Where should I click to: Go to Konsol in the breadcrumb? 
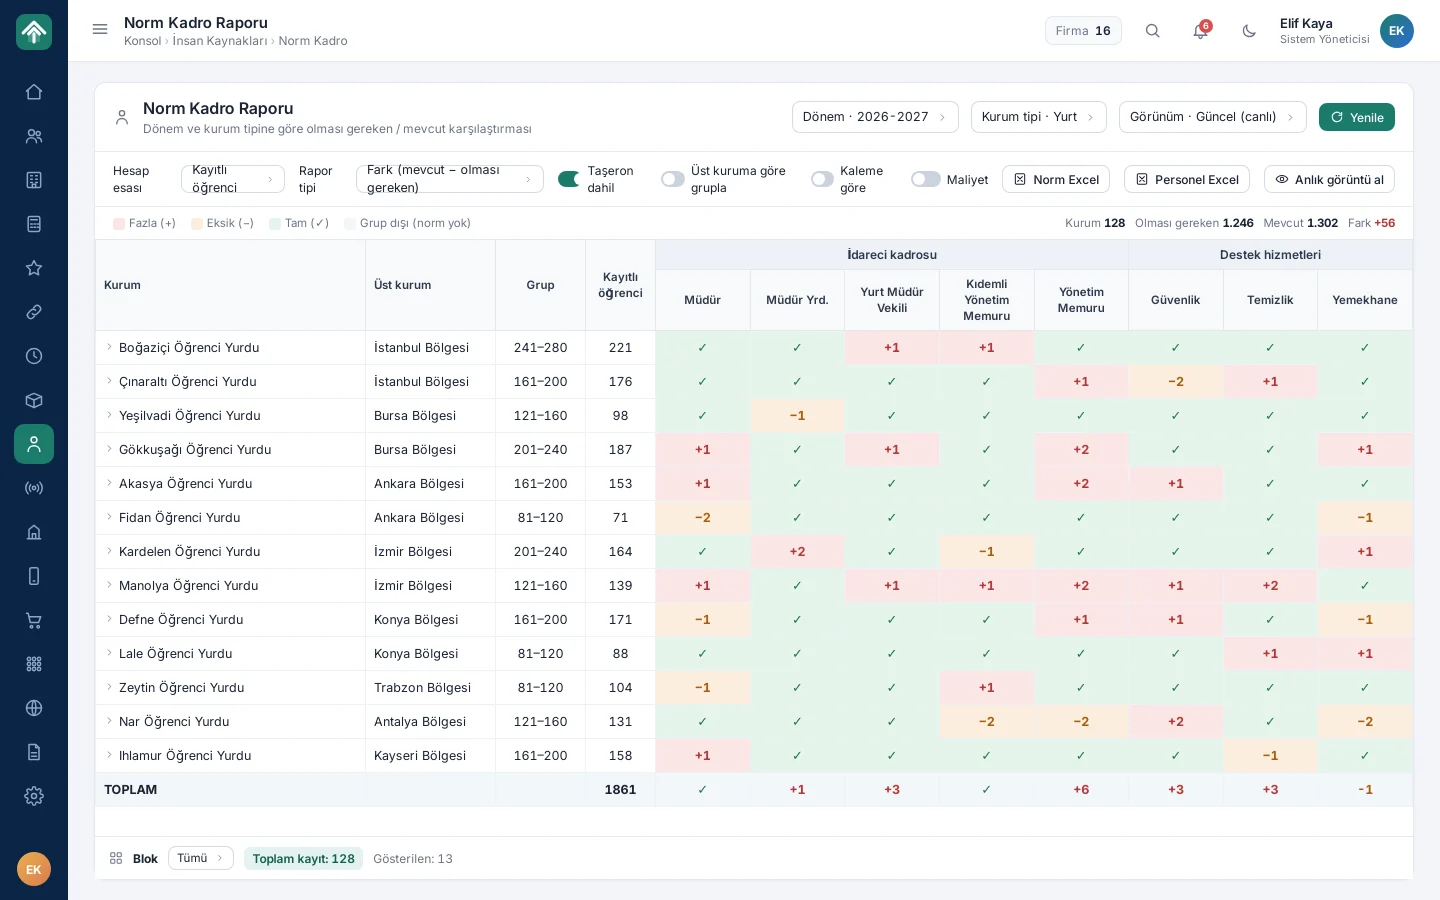click(142, 41)
